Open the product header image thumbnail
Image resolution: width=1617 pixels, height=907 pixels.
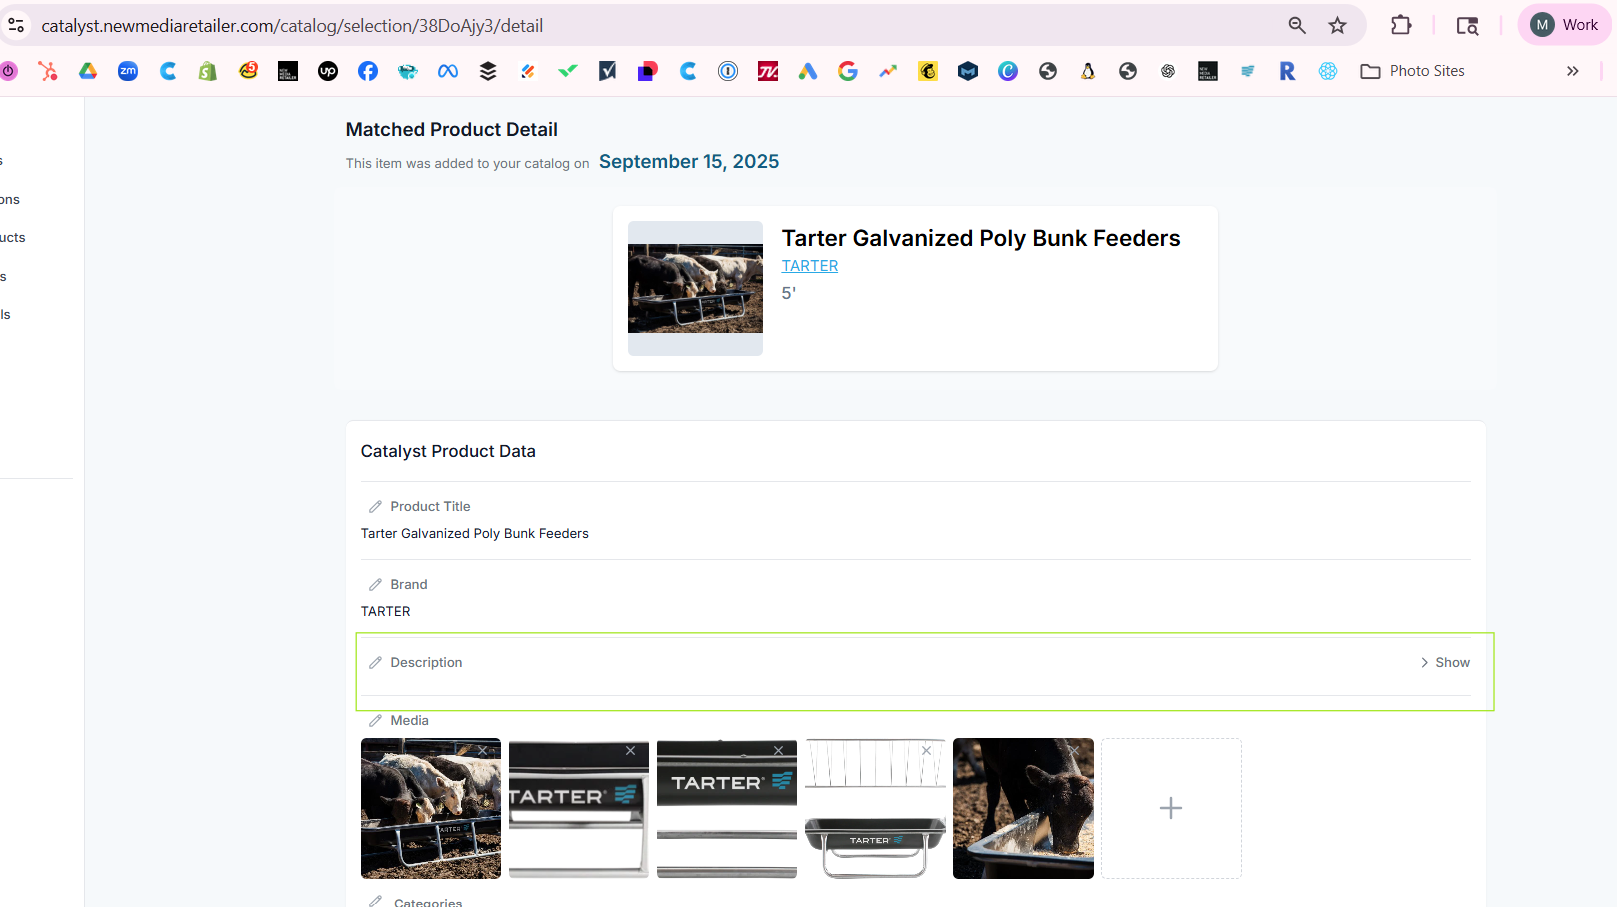pyautogui.click(x=695, y=288)
